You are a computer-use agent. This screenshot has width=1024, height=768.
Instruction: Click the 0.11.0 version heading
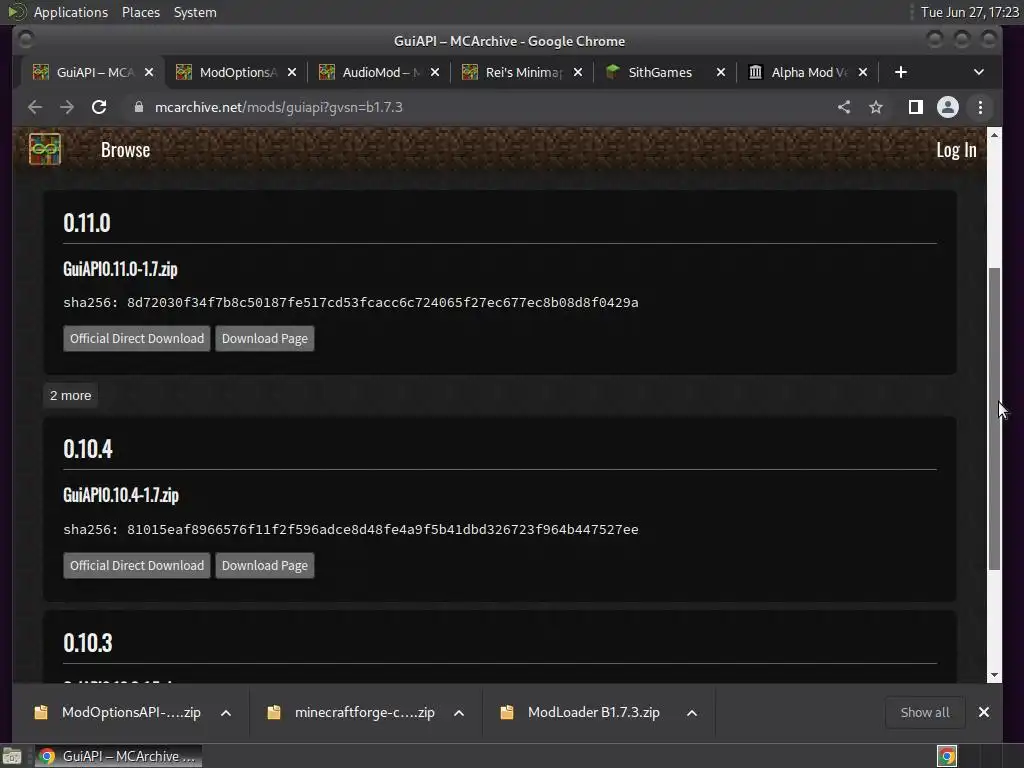tap(87, 223)
